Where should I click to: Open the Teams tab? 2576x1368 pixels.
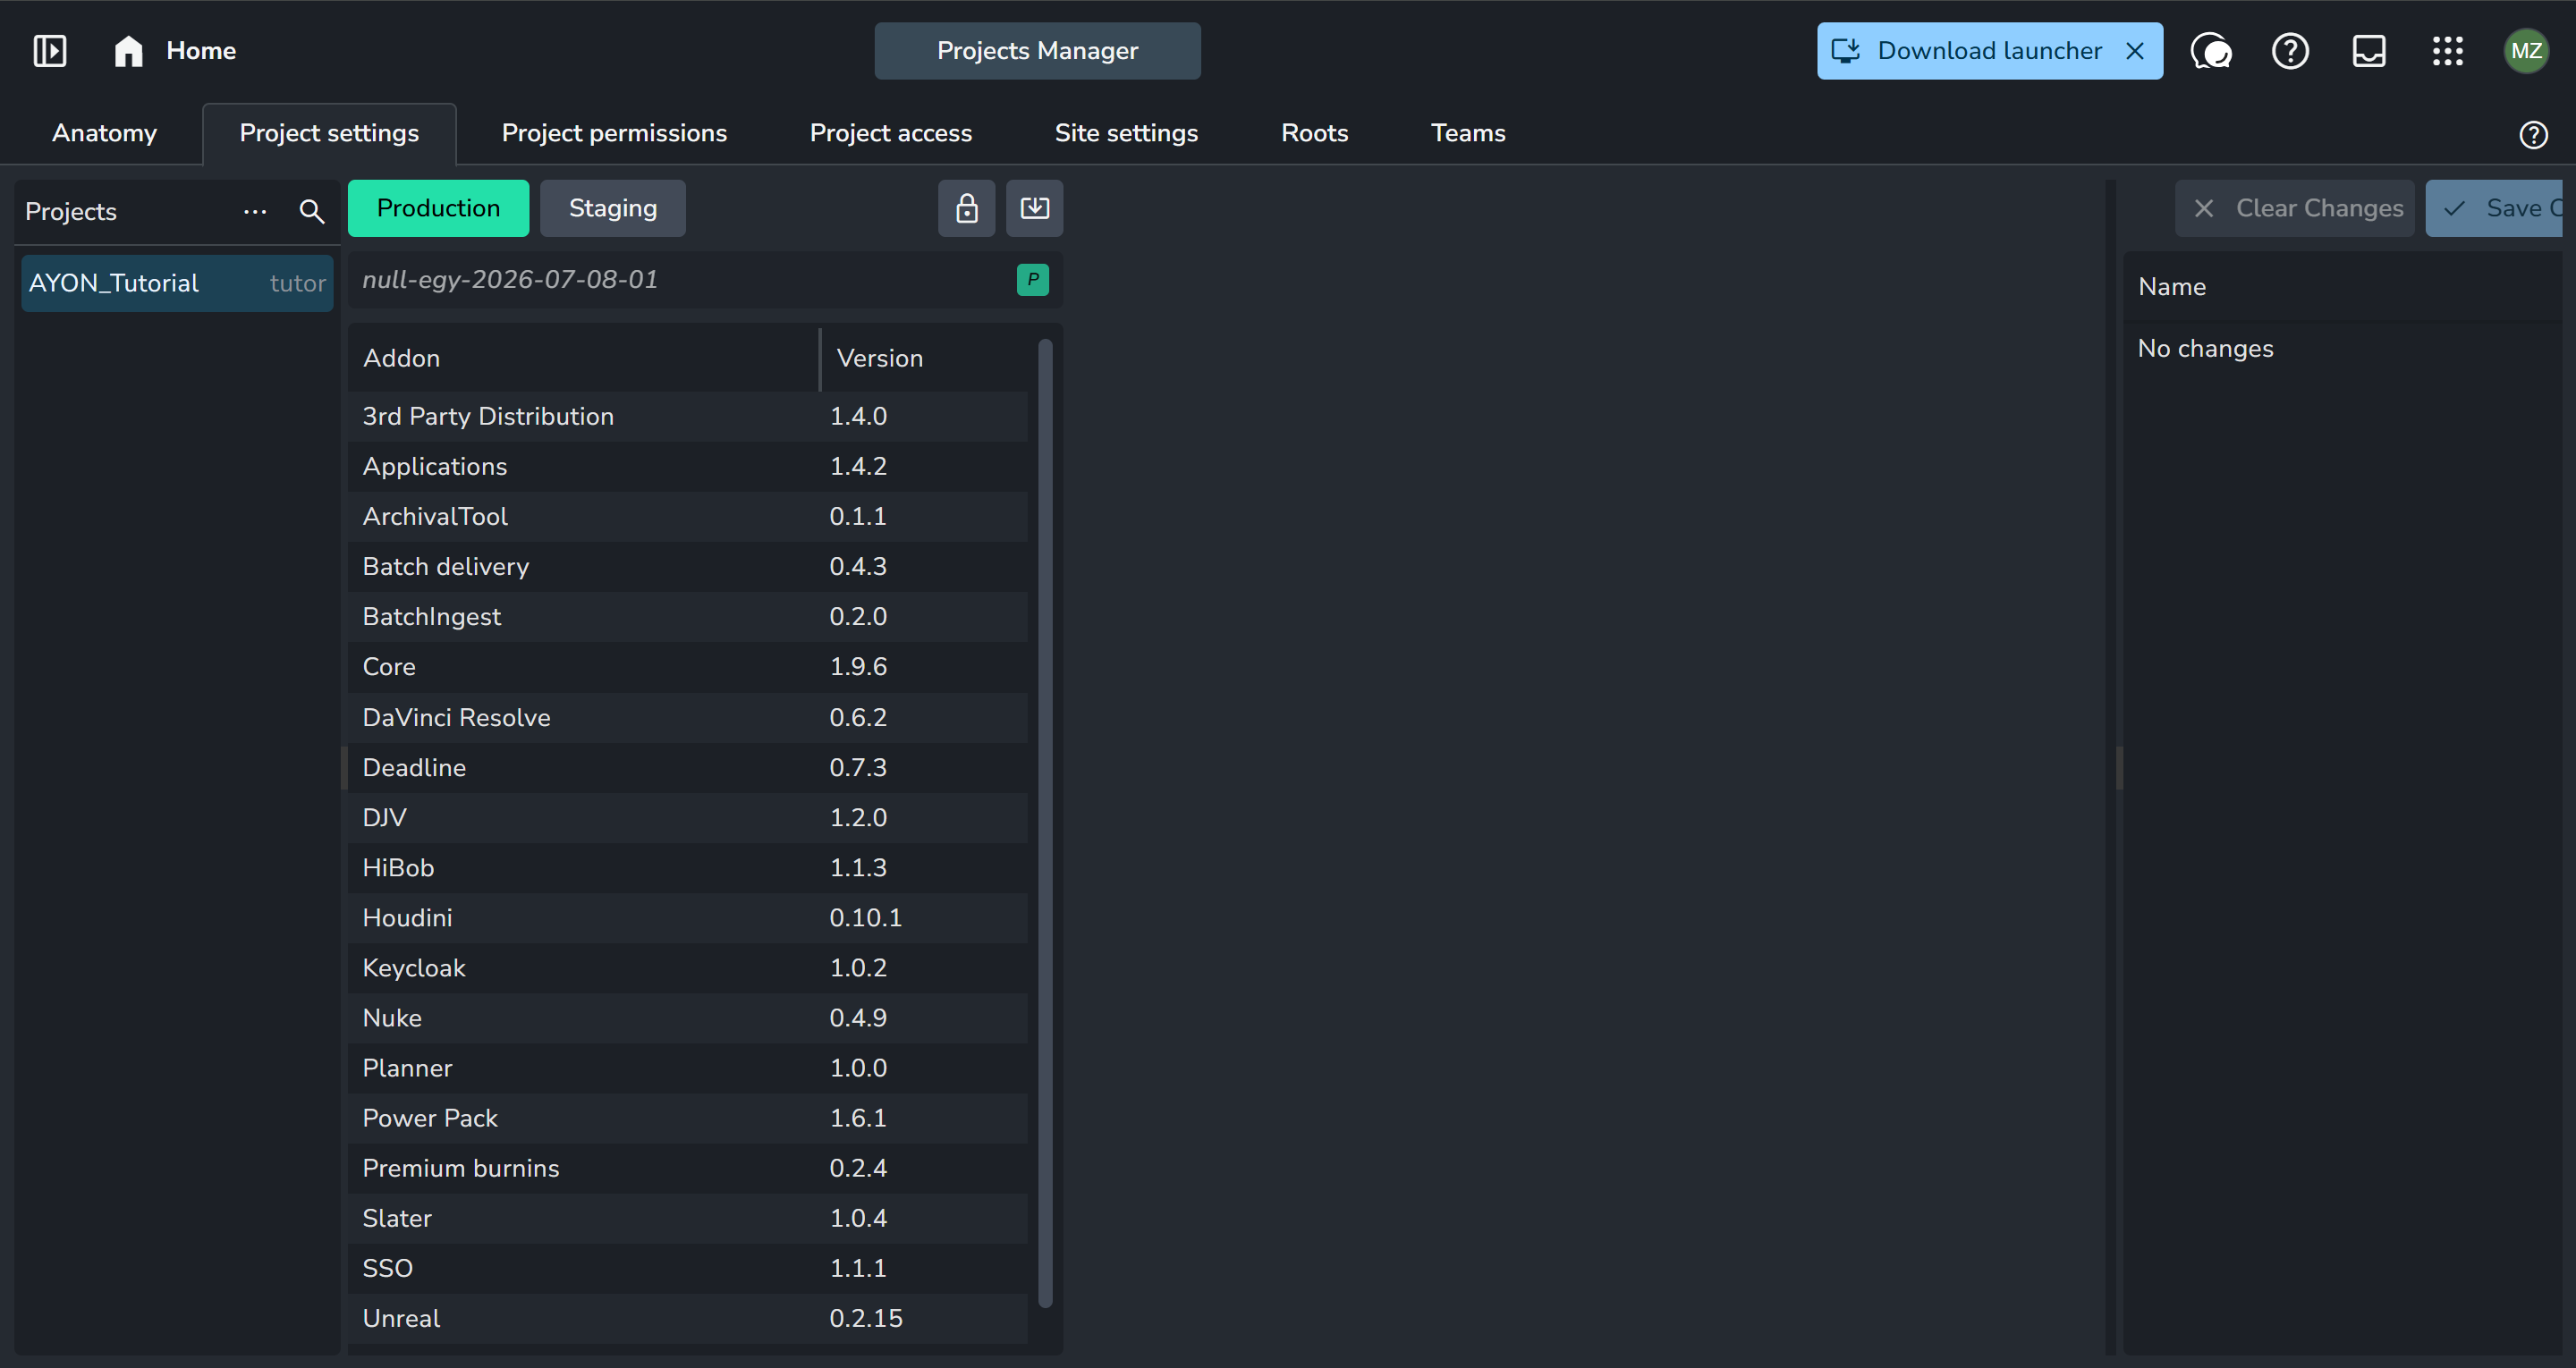pos(1467,133)
